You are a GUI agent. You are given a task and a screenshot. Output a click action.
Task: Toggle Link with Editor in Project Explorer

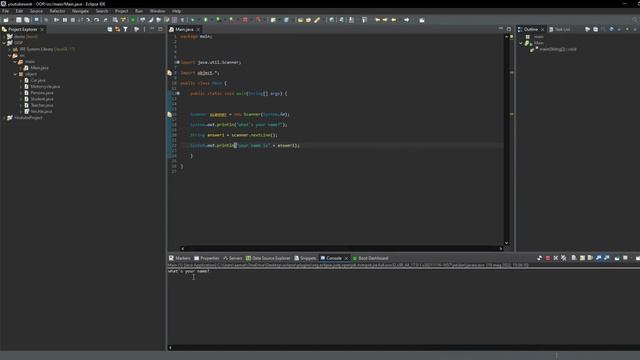coord(118,29)
